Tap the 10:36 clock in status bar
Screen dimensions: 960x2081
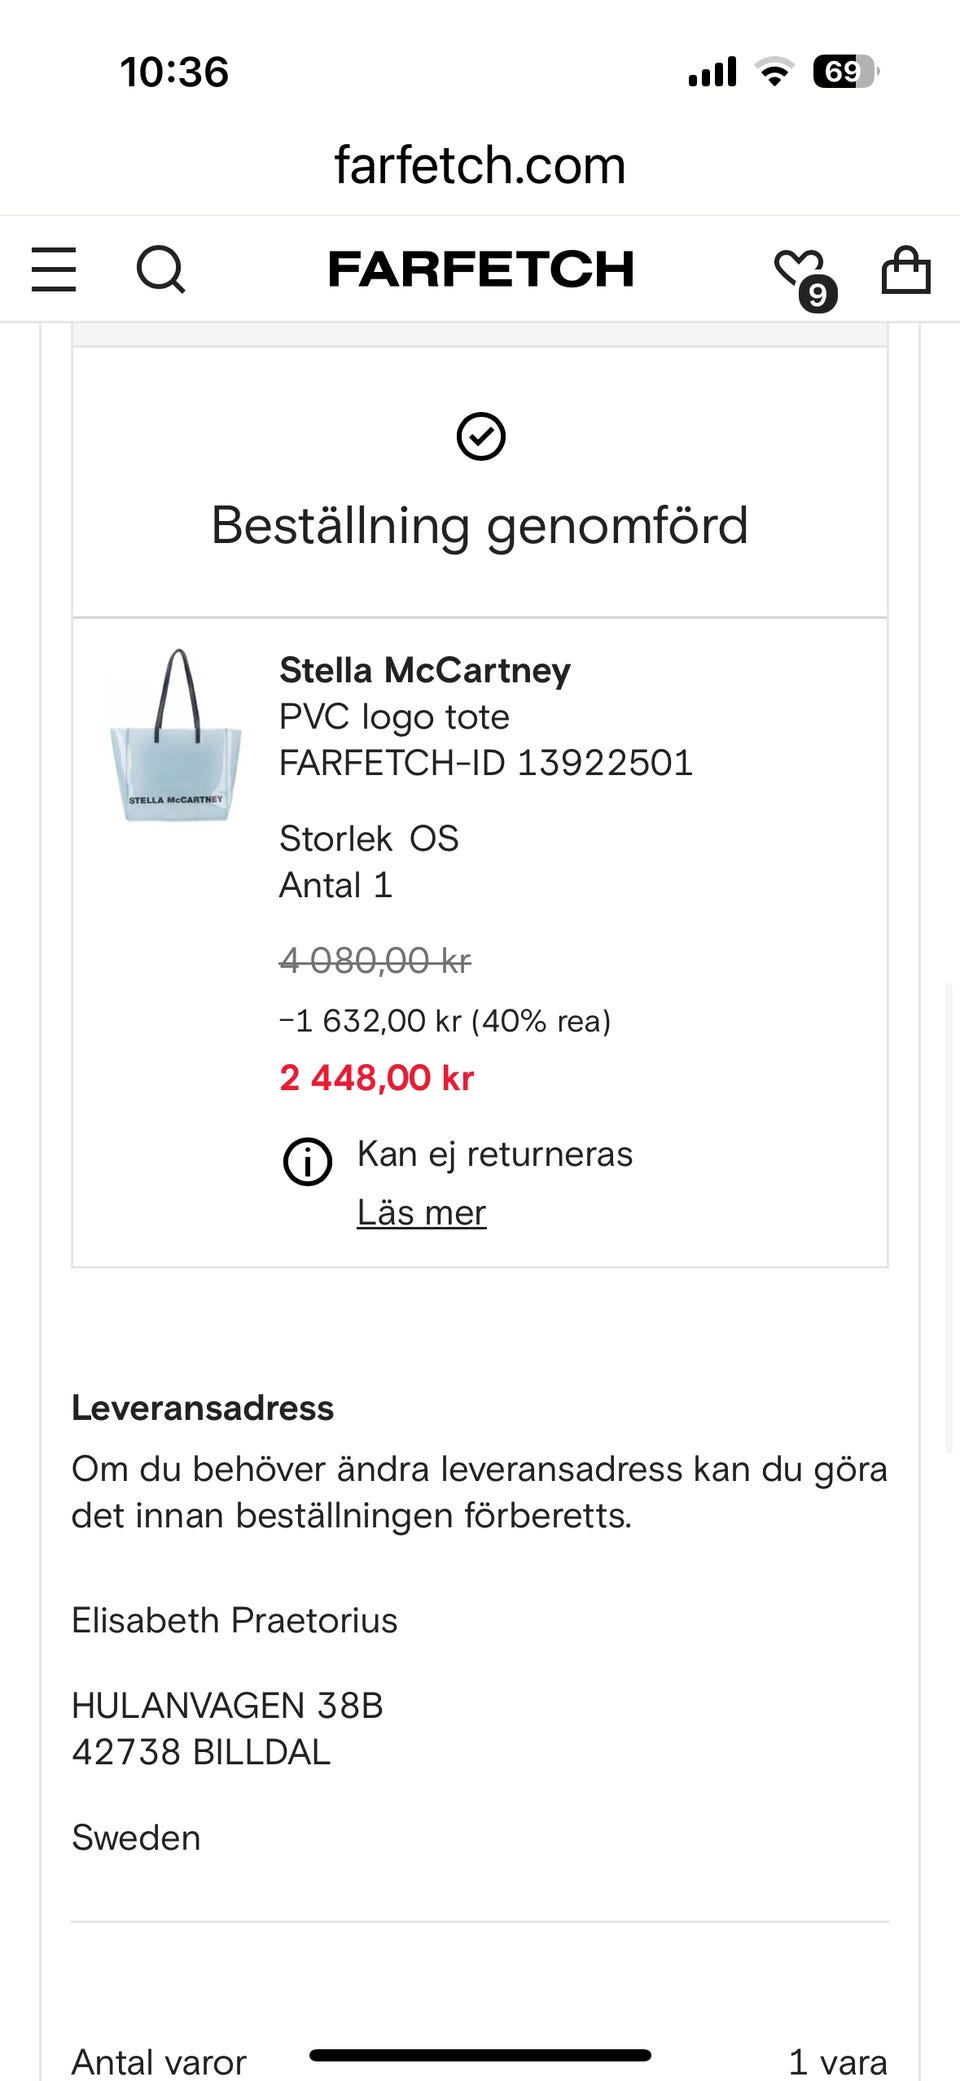pyautogui.click(x=174, y=72)
